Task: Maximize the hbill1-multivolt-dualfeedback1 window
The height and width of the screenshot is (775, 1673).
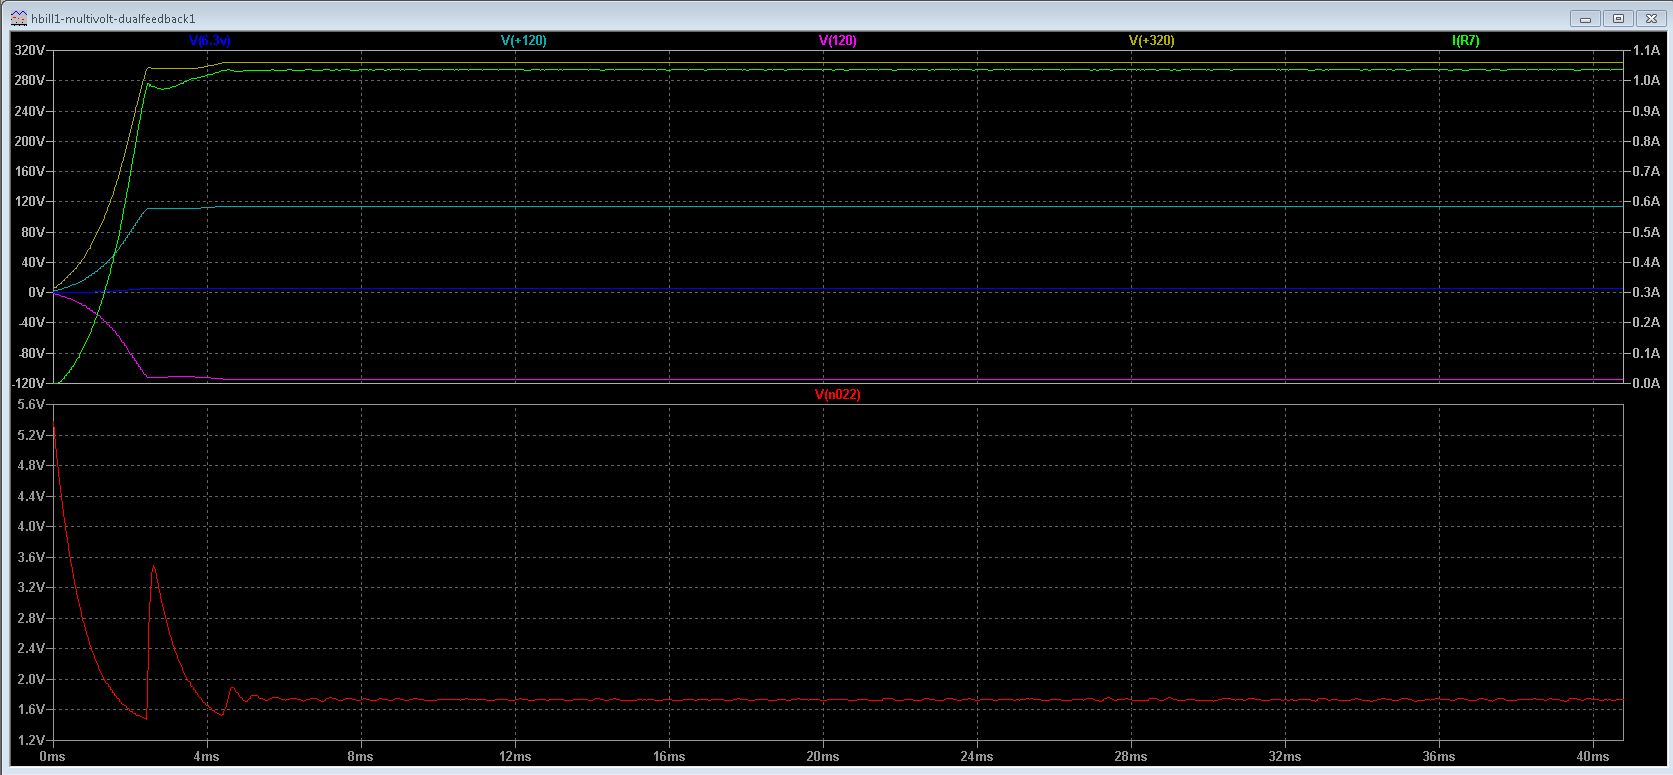Action: (x=1619, y=18)
